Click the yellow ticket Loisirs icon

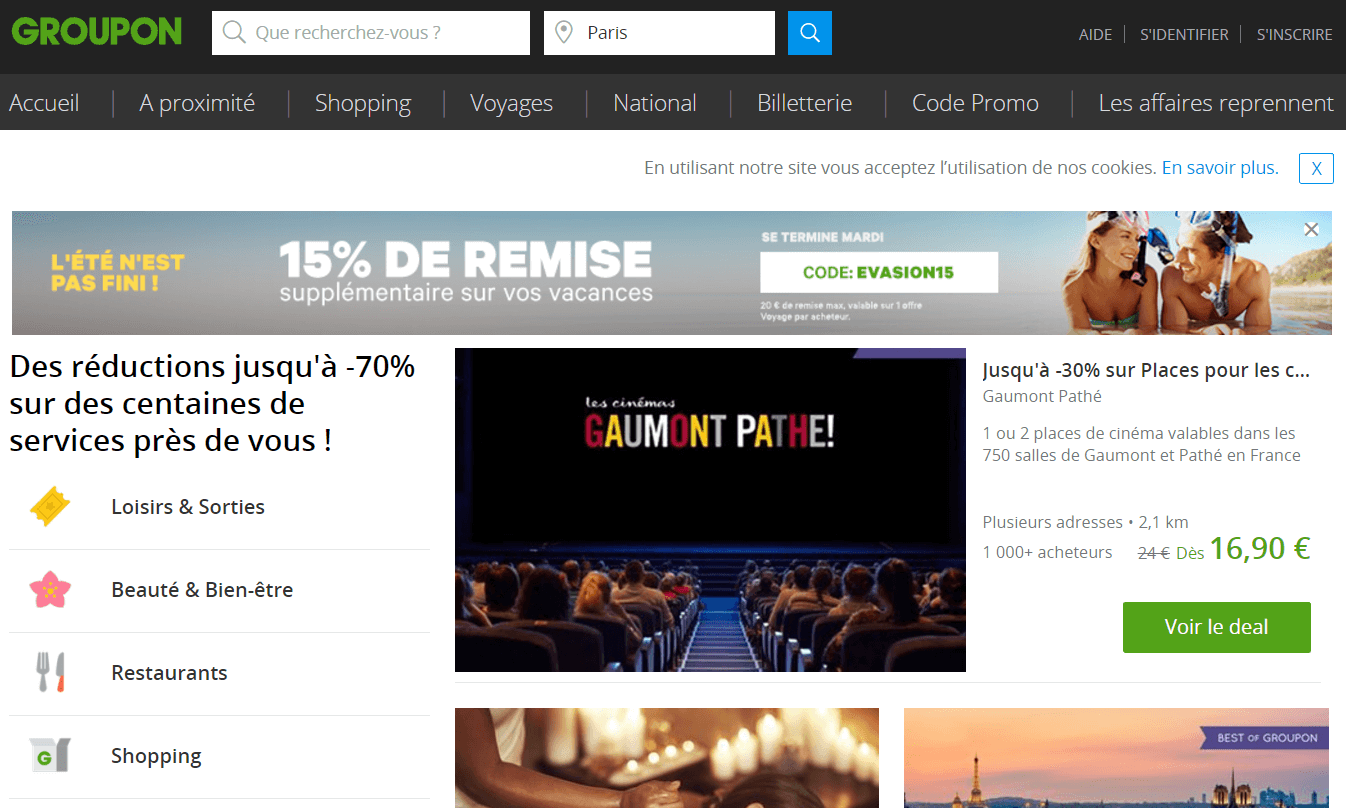(50, 507)
